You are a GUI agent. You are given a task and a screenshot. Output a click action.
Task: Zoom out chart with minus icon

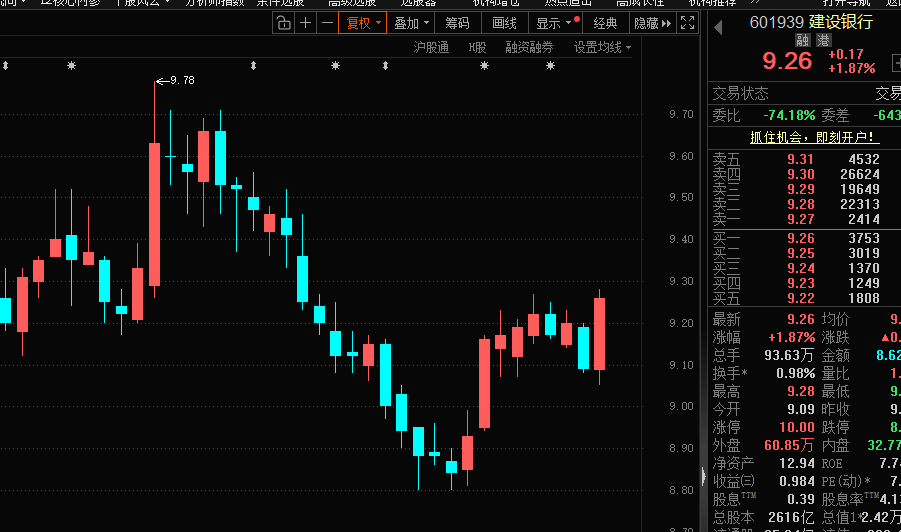(327, 23)
